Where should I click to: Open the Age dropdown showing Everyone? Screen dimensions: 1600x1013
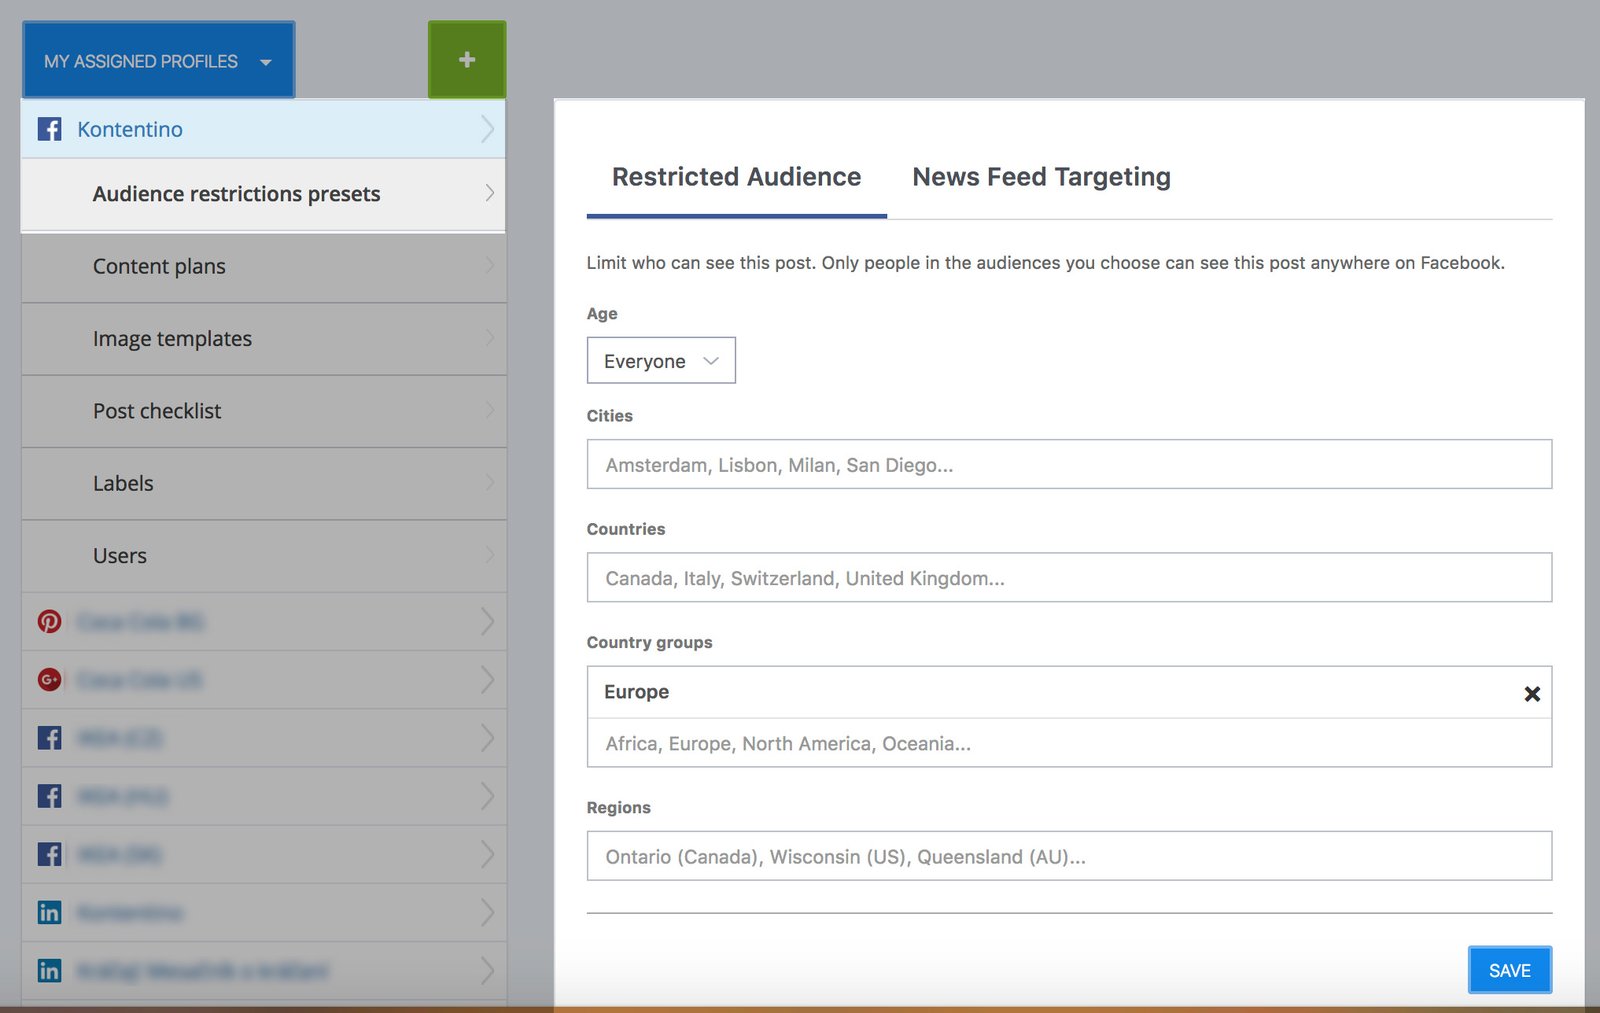[661, 361]
